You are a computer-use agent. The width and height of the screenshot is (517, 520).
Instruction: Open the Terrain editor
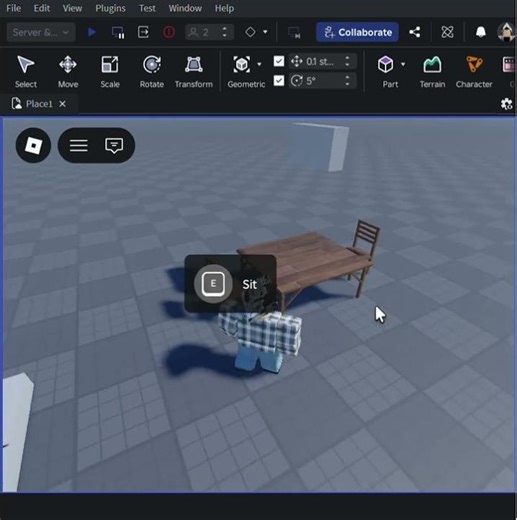[x=432, y=71]
